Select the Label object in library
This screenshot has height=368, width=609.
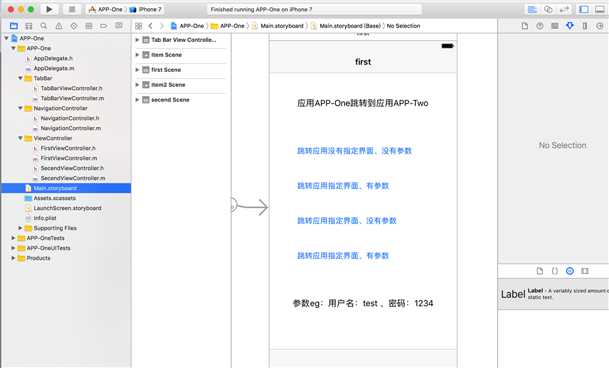553,294
